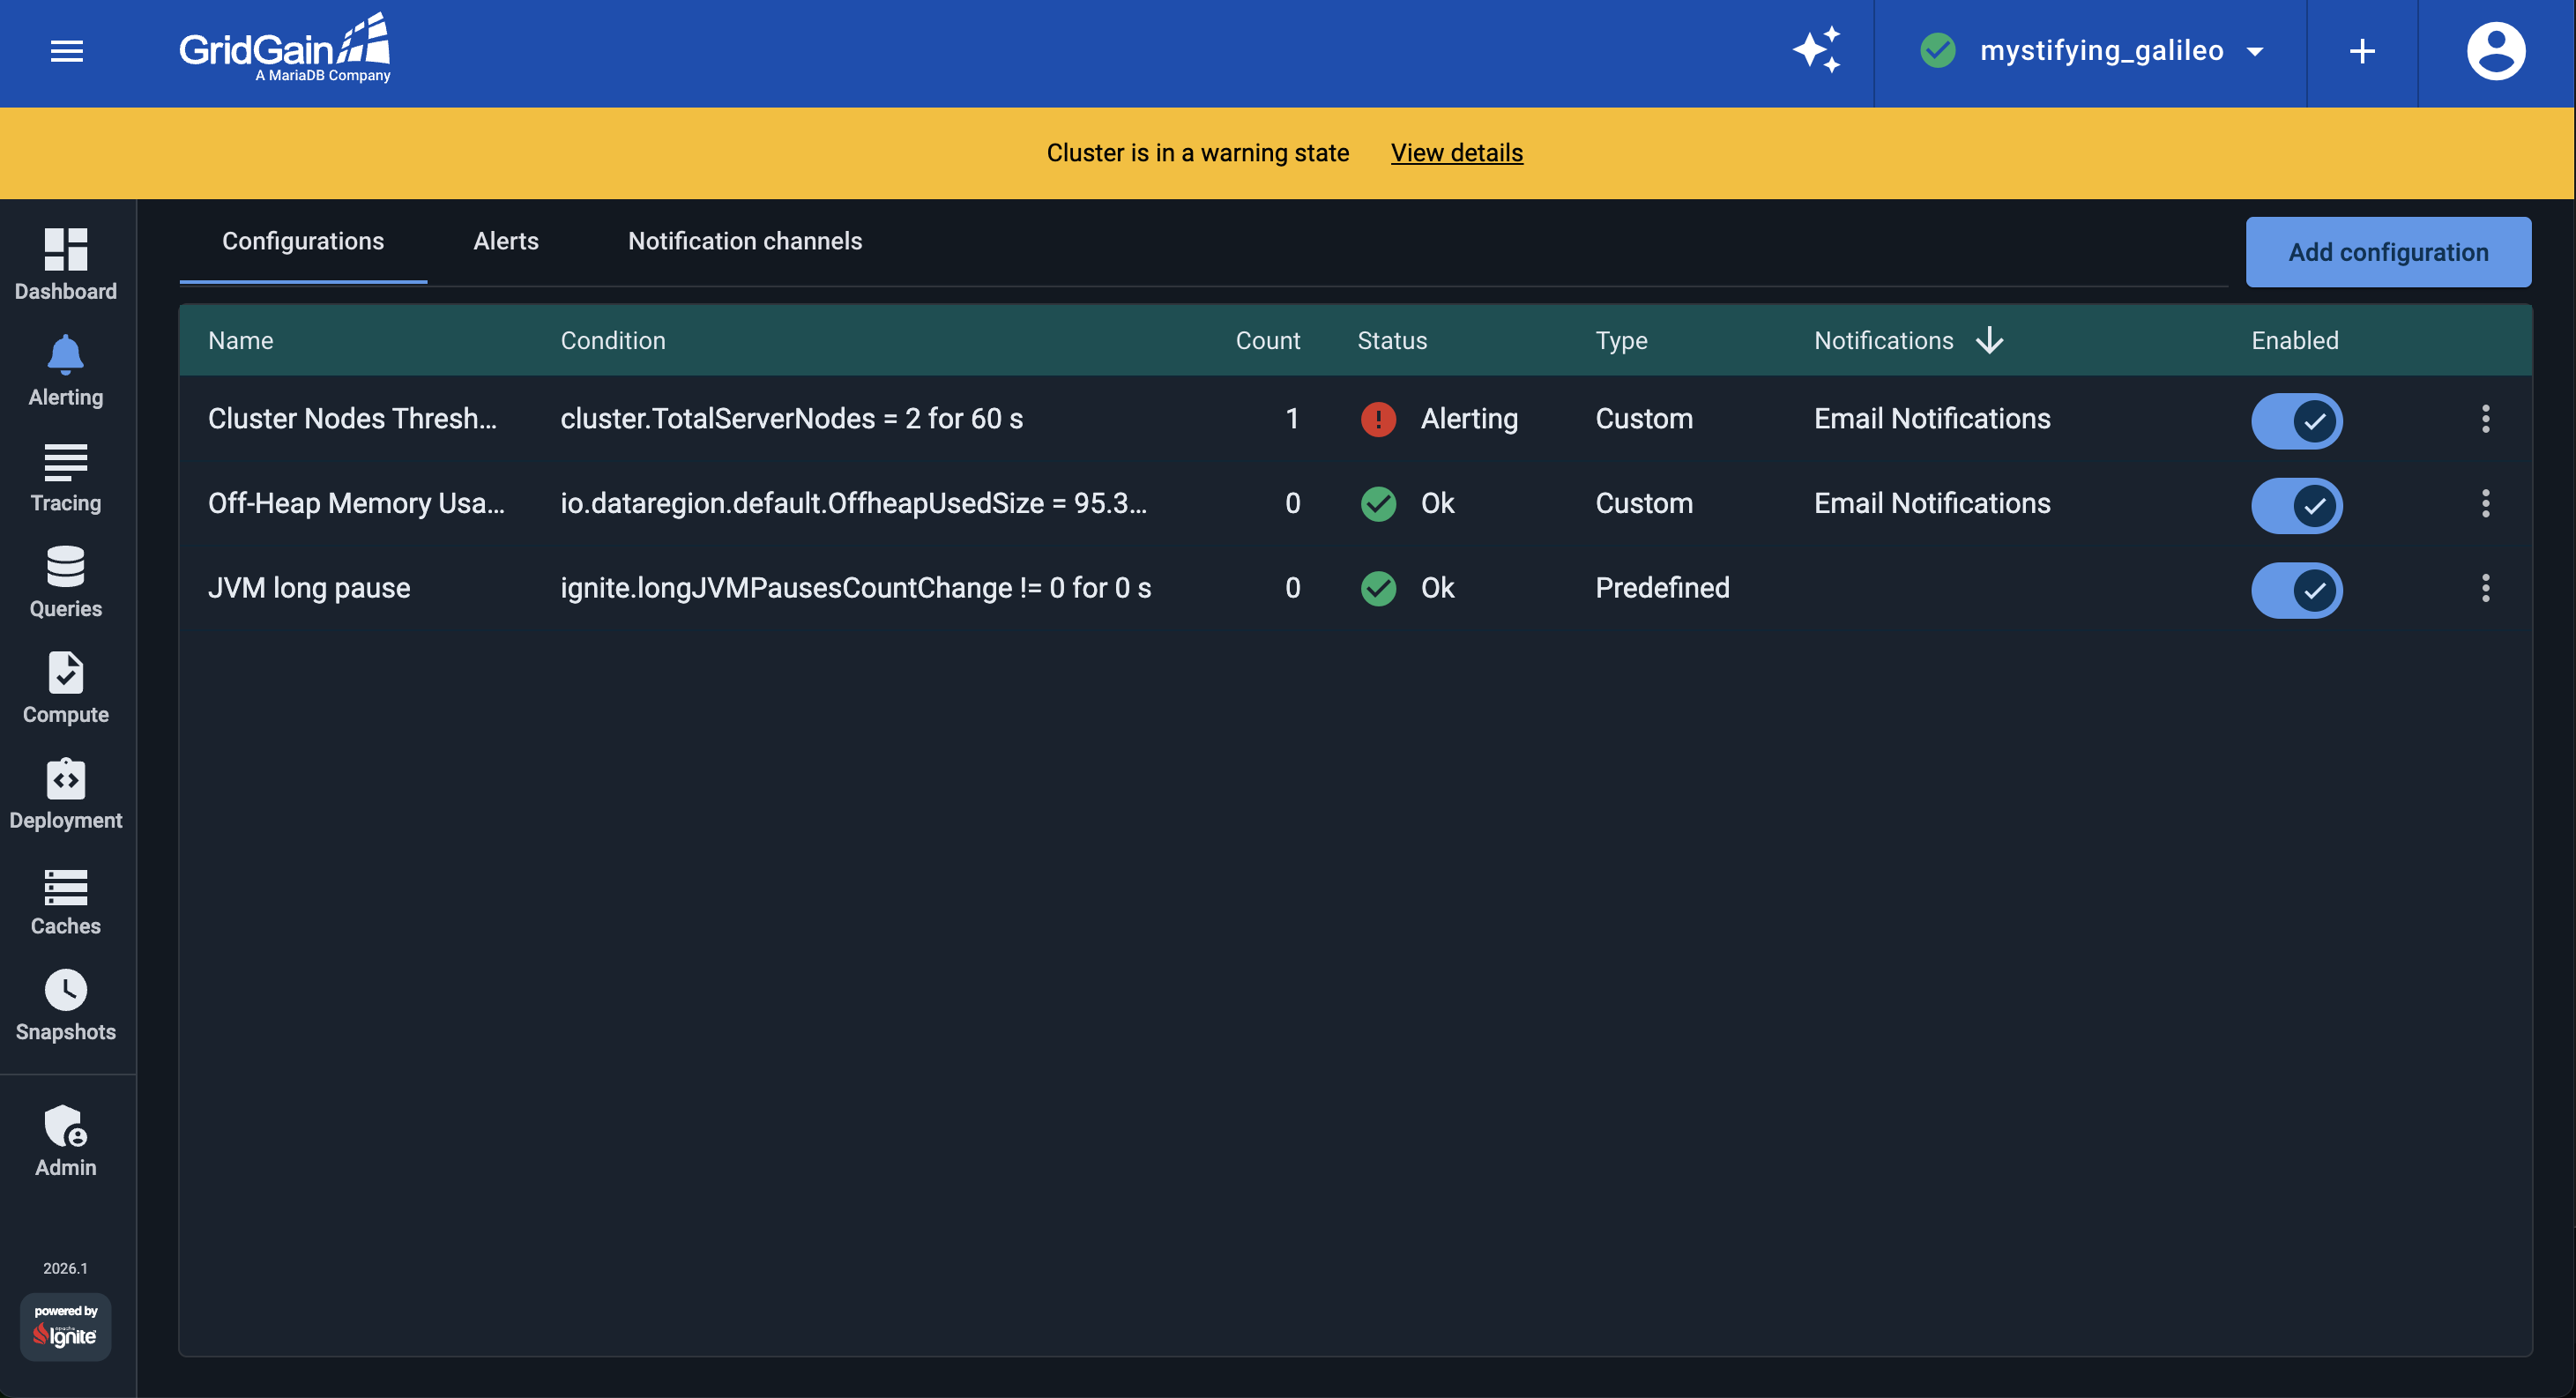
Task: Open the AI assistant sparkle icon
Action: (x=1817, y=50)
